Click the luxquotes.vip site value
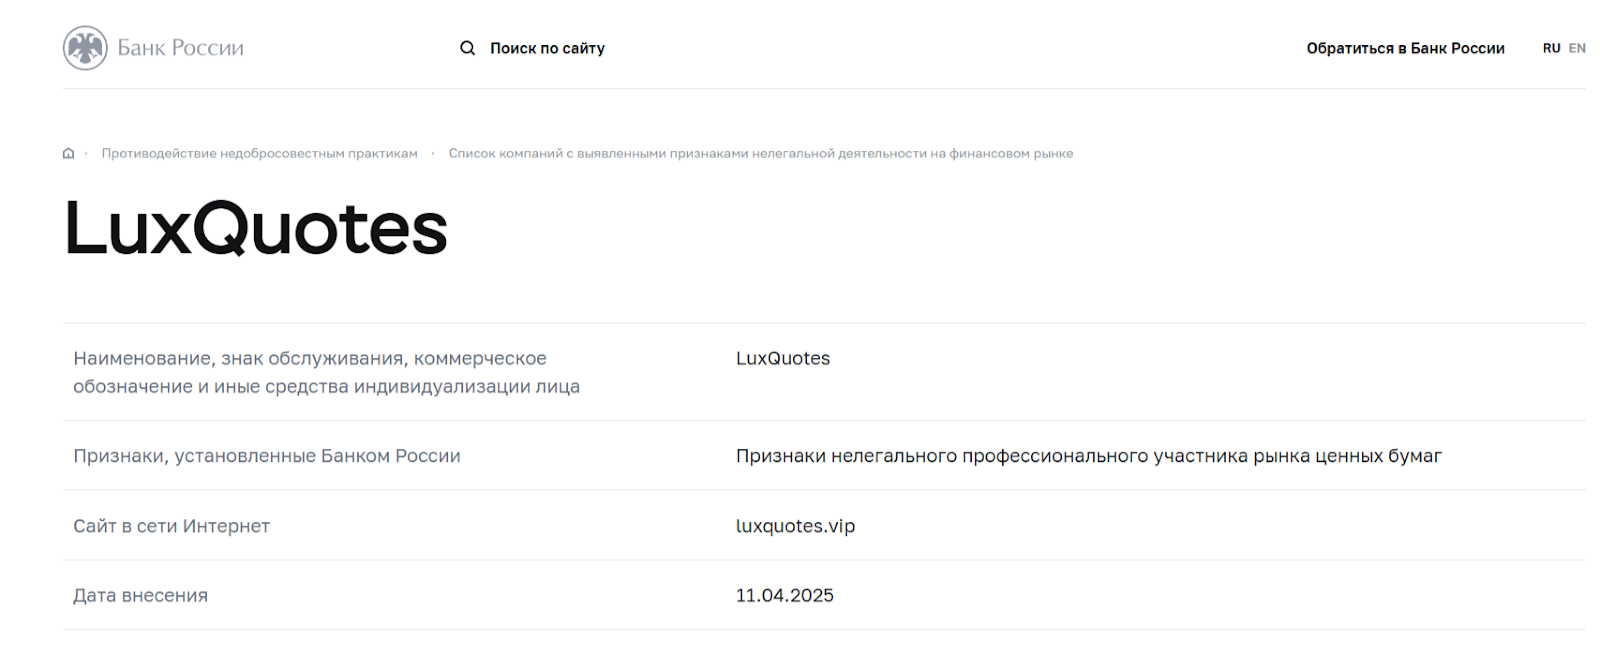Screen dimensions: 1600x655 click(795, 526)
